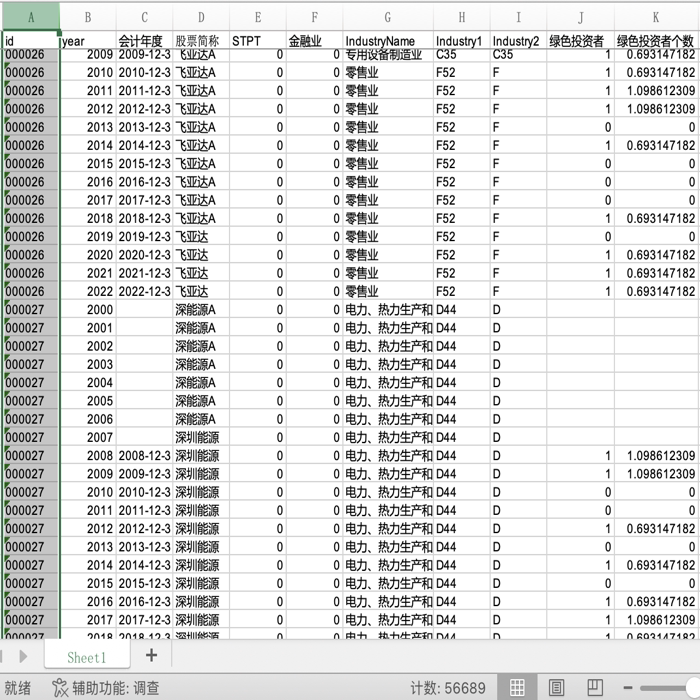
Task: Click the 'Industry2' header cell
Action: [518, 41]
